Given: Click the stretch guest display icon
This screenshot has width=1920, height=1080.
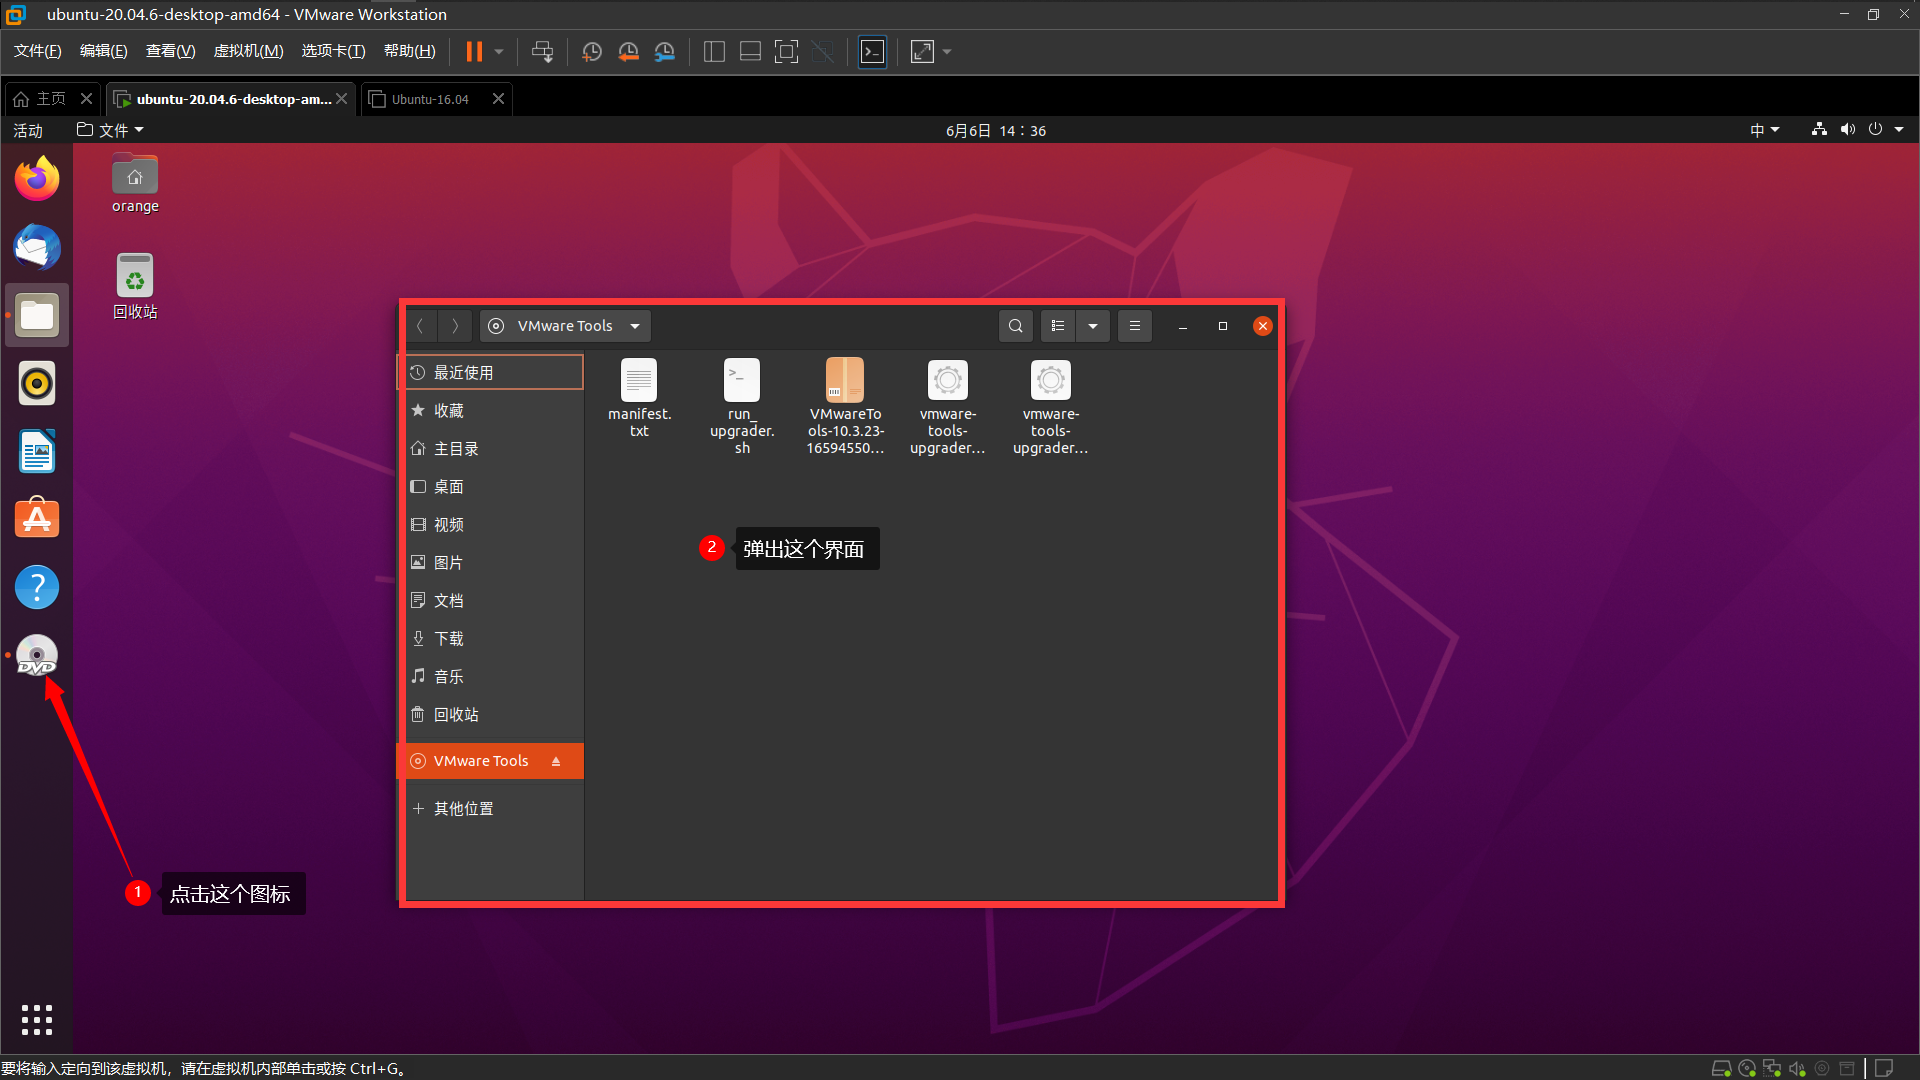Looking at the screenshot, I should 922,51.
